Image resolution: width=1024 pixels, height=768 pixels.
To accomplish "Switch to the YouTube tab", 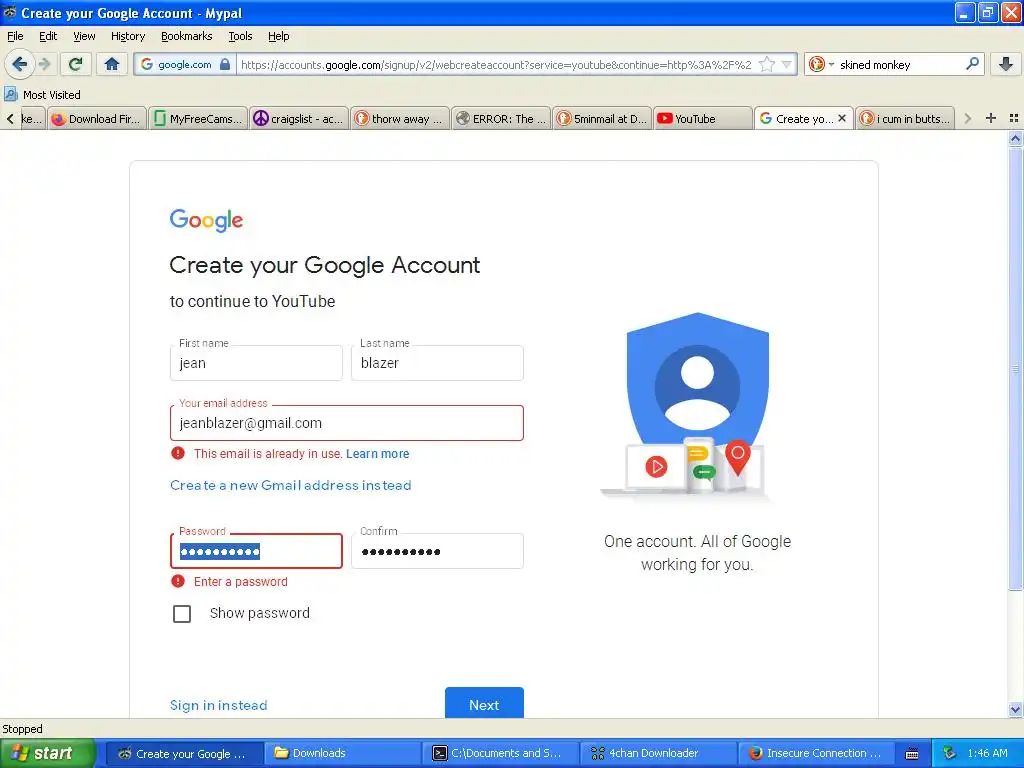I will (703, 118).
